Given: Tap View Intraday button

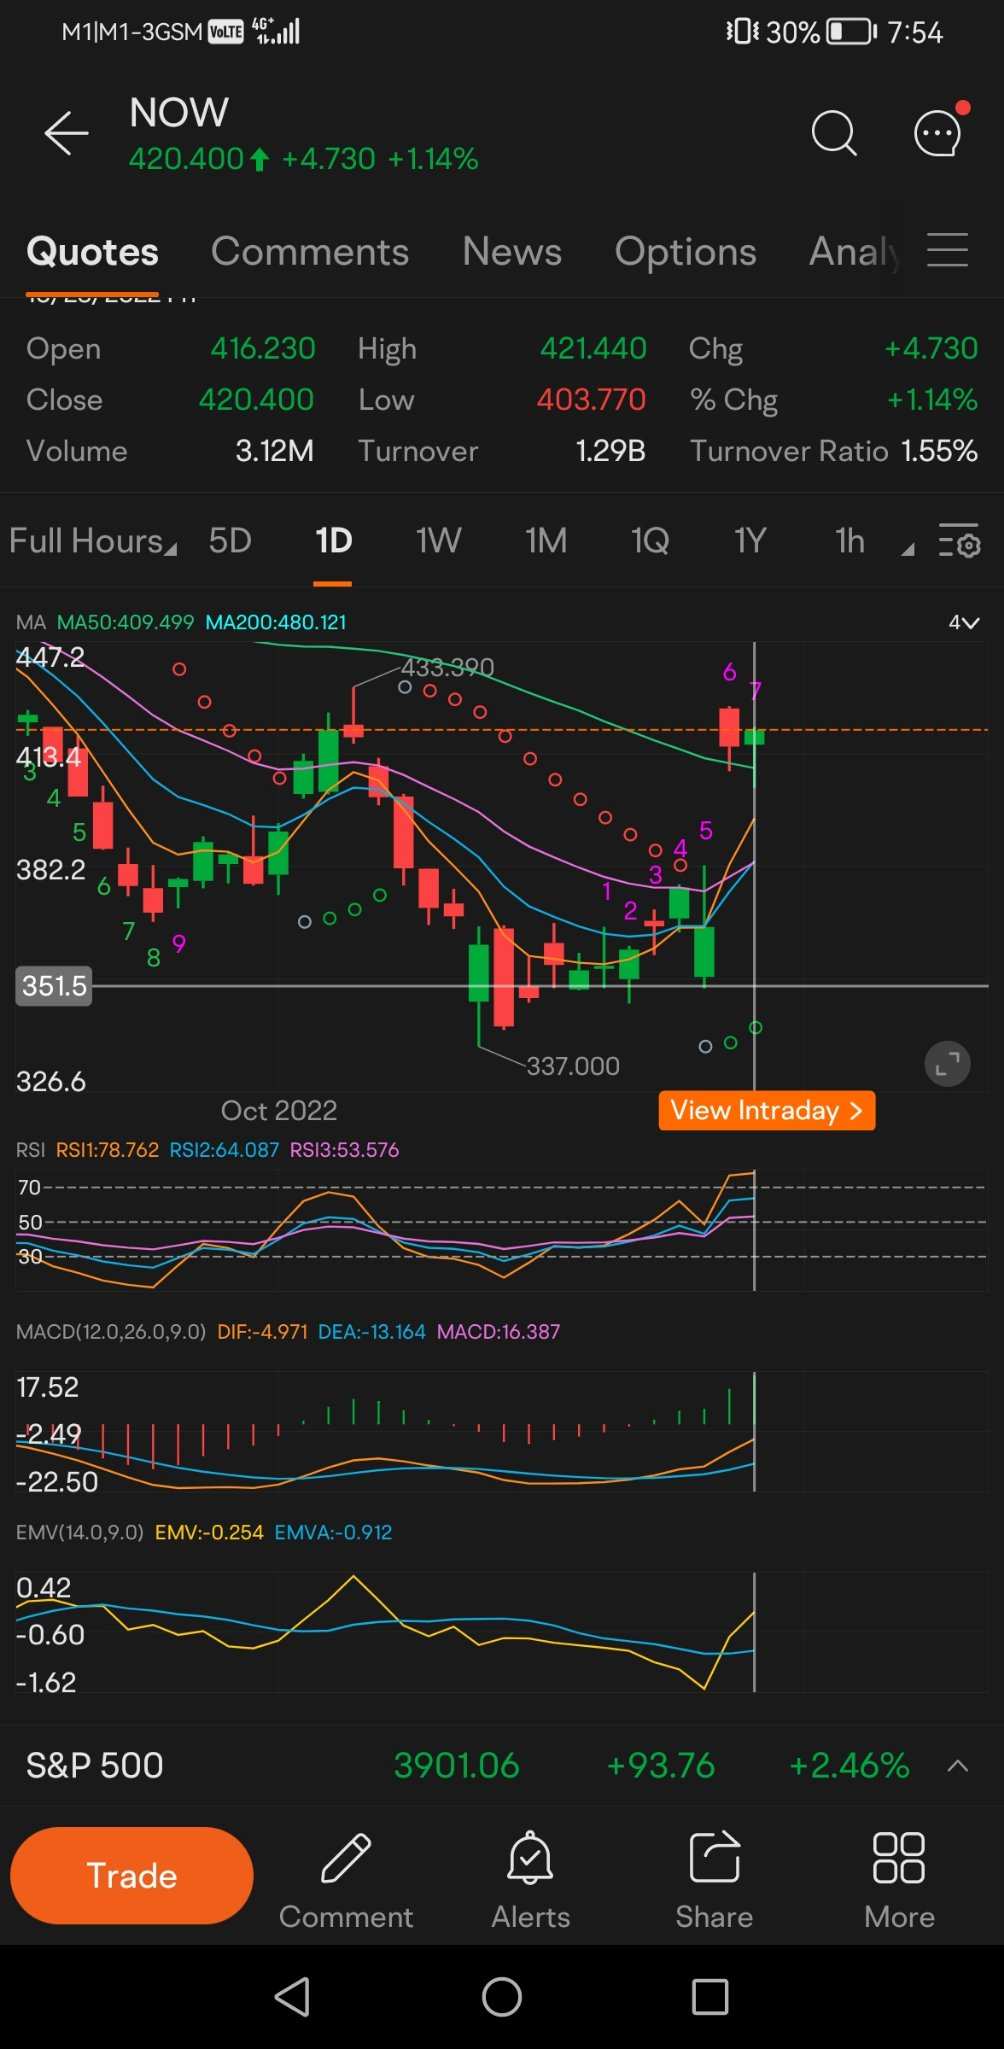Looking at the screenshot, I should pyautogui.click(x=767, y=1110).
